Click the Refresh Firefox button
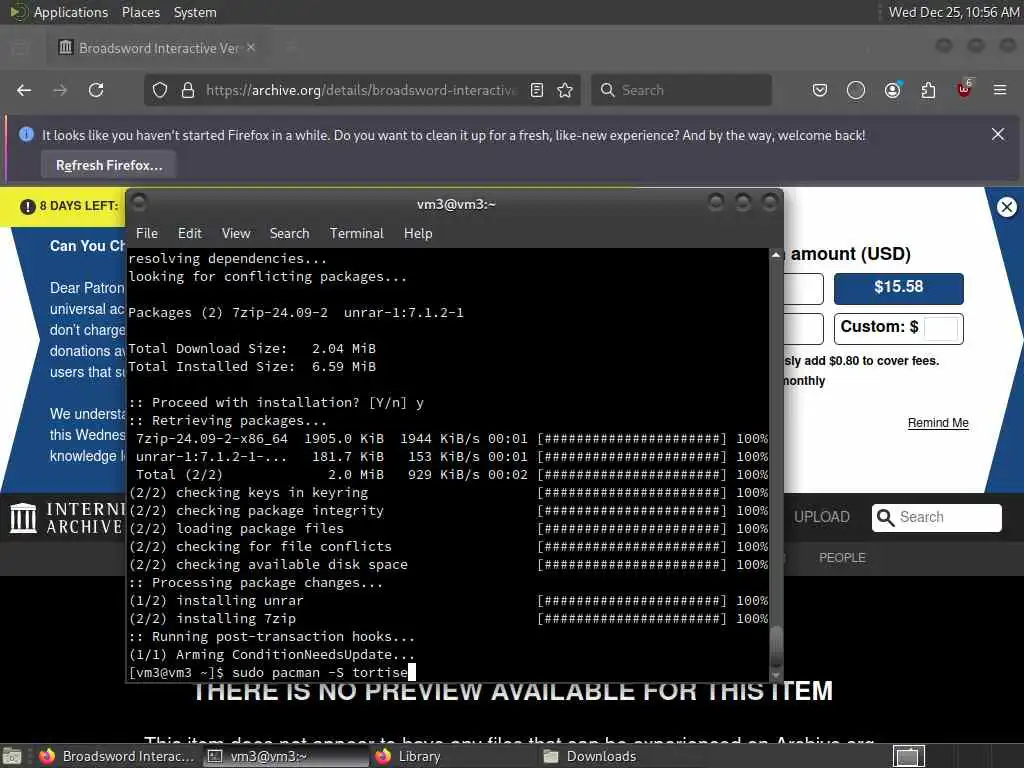1024x768 pixels. pos(109,165)
